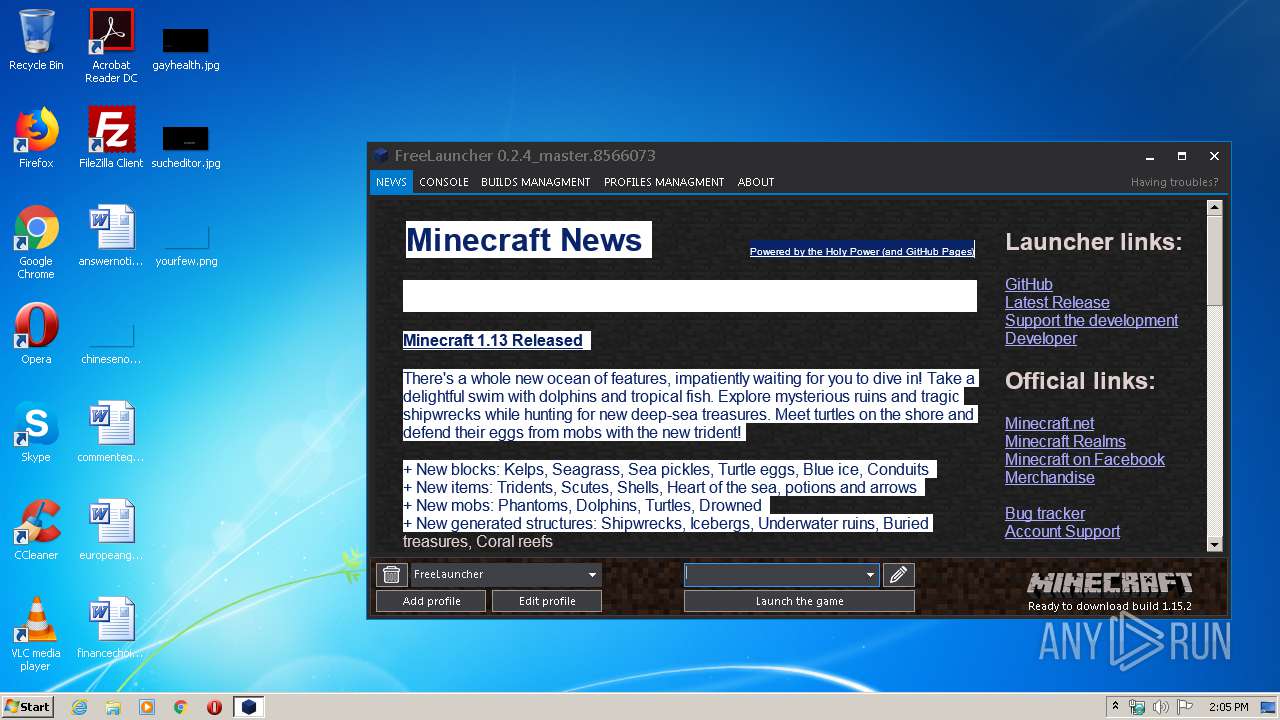The width and height of the screenshot is (1280, 720).
Task: Open Google Chrome desktop shortcut
Action: pos(36,242)
